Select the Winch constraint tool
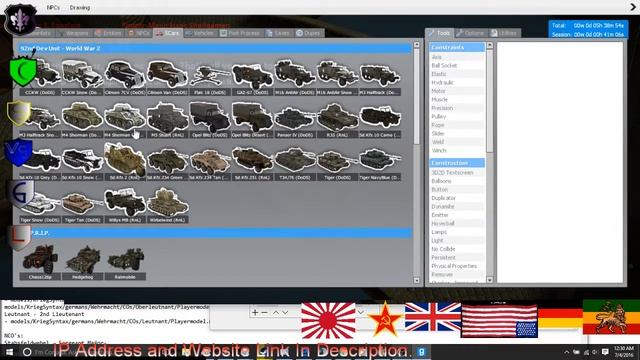This screenshot has width=640, height=360. (x=457, y=151)
